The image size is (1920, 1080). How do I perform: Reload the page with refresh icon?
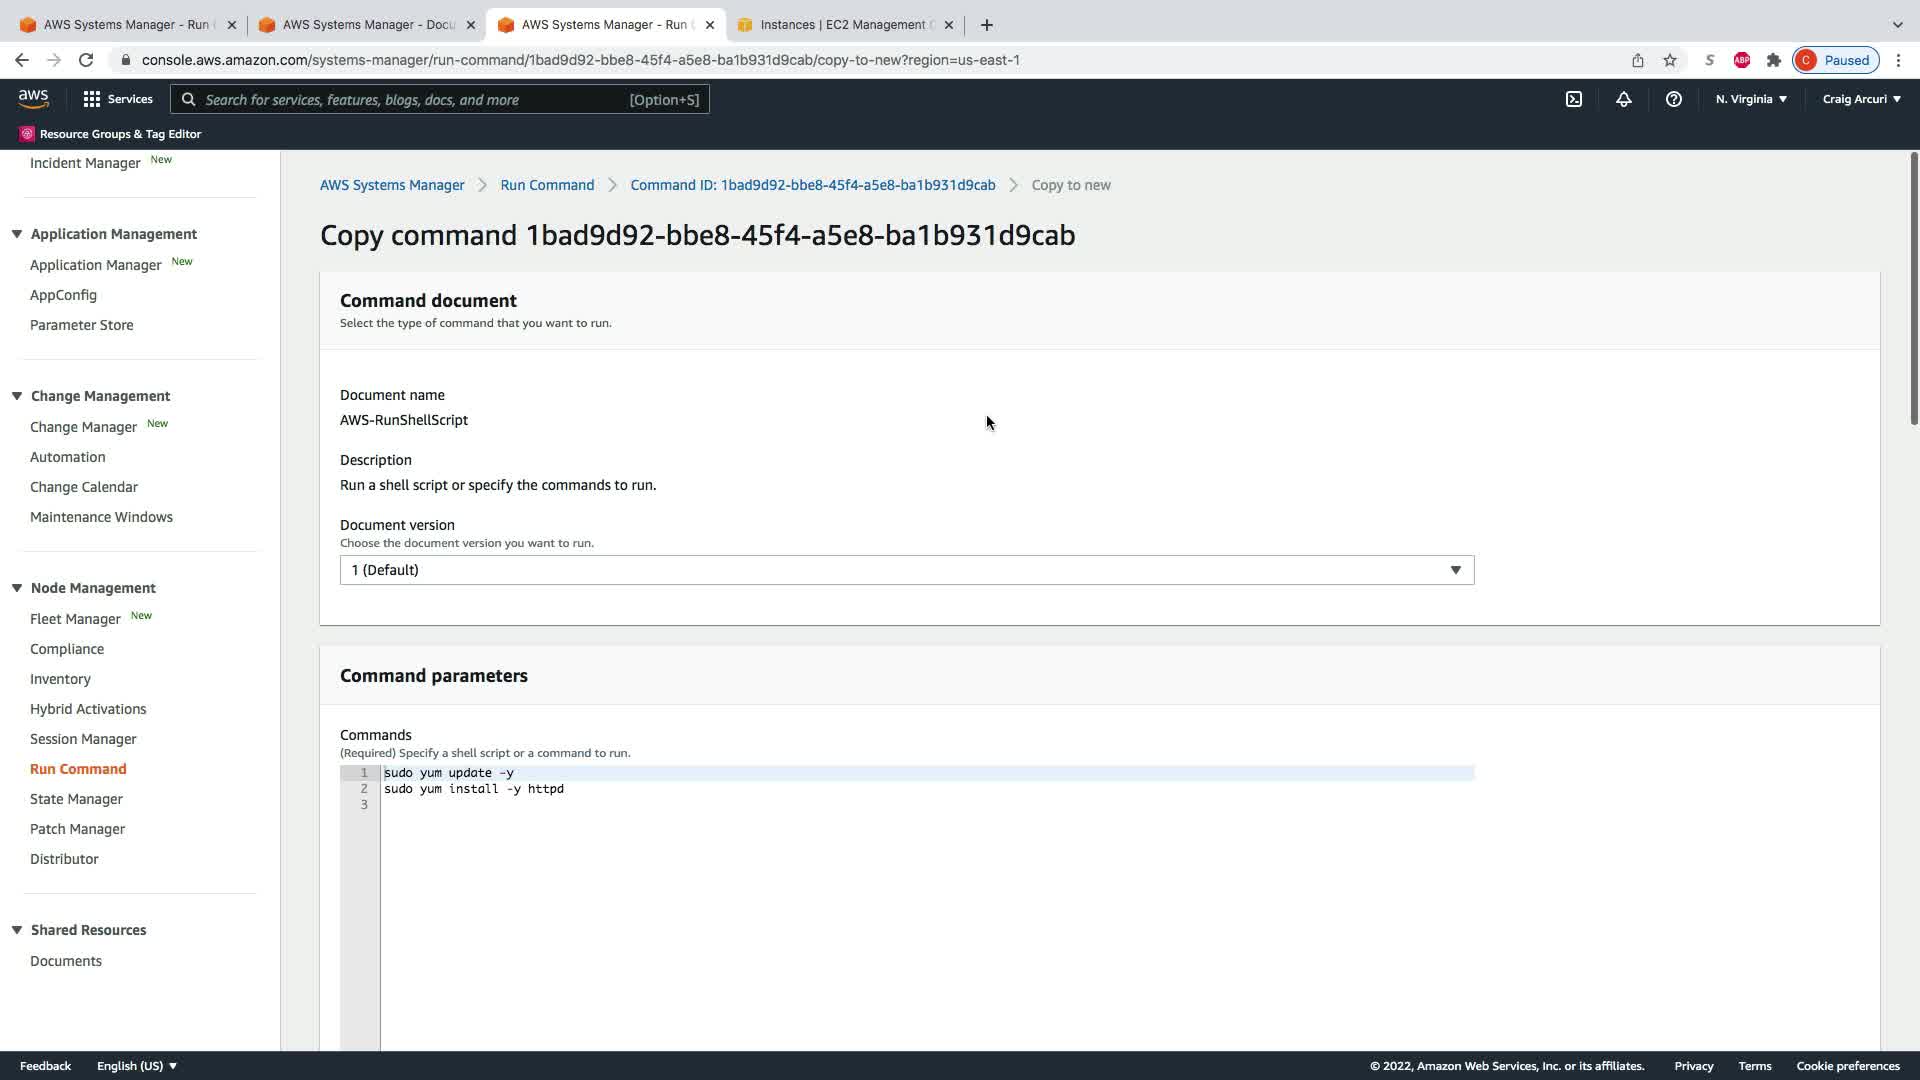point(86,60)
